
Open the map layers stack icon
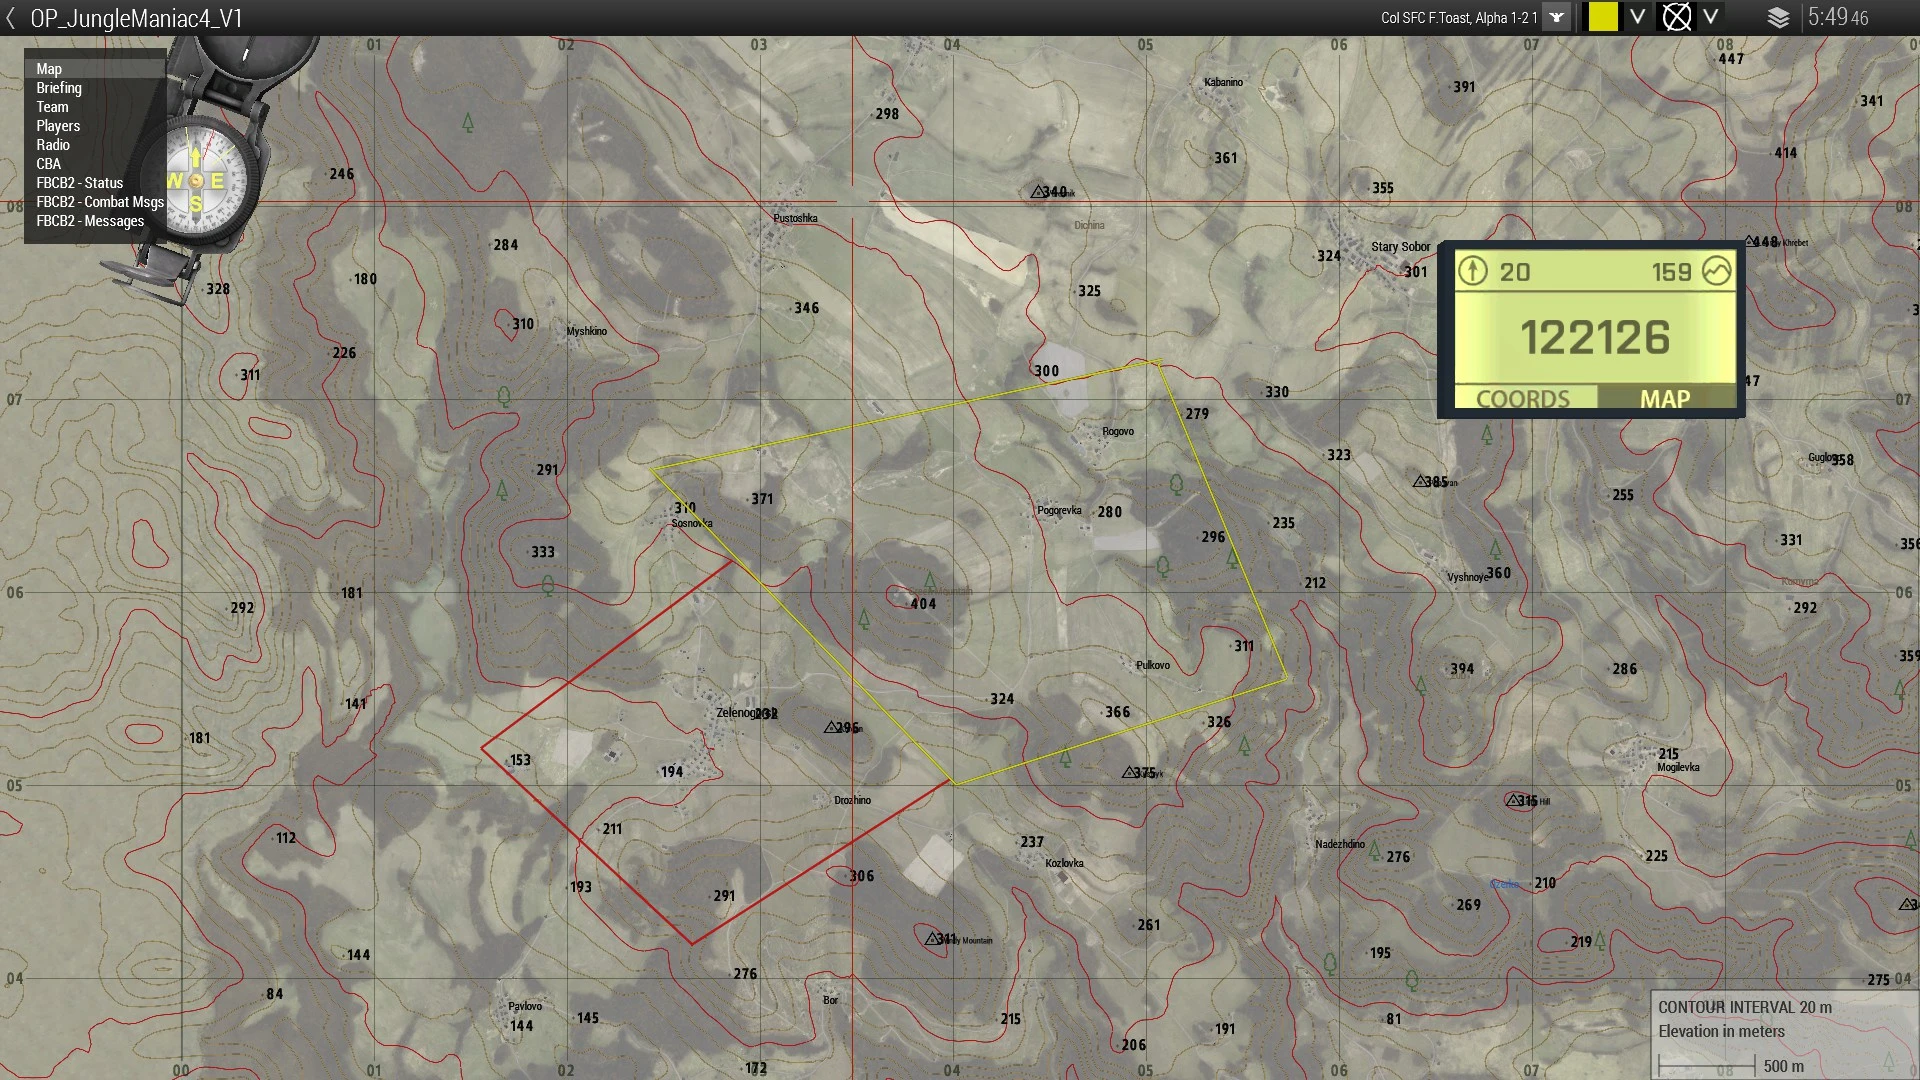point(1778,18)
